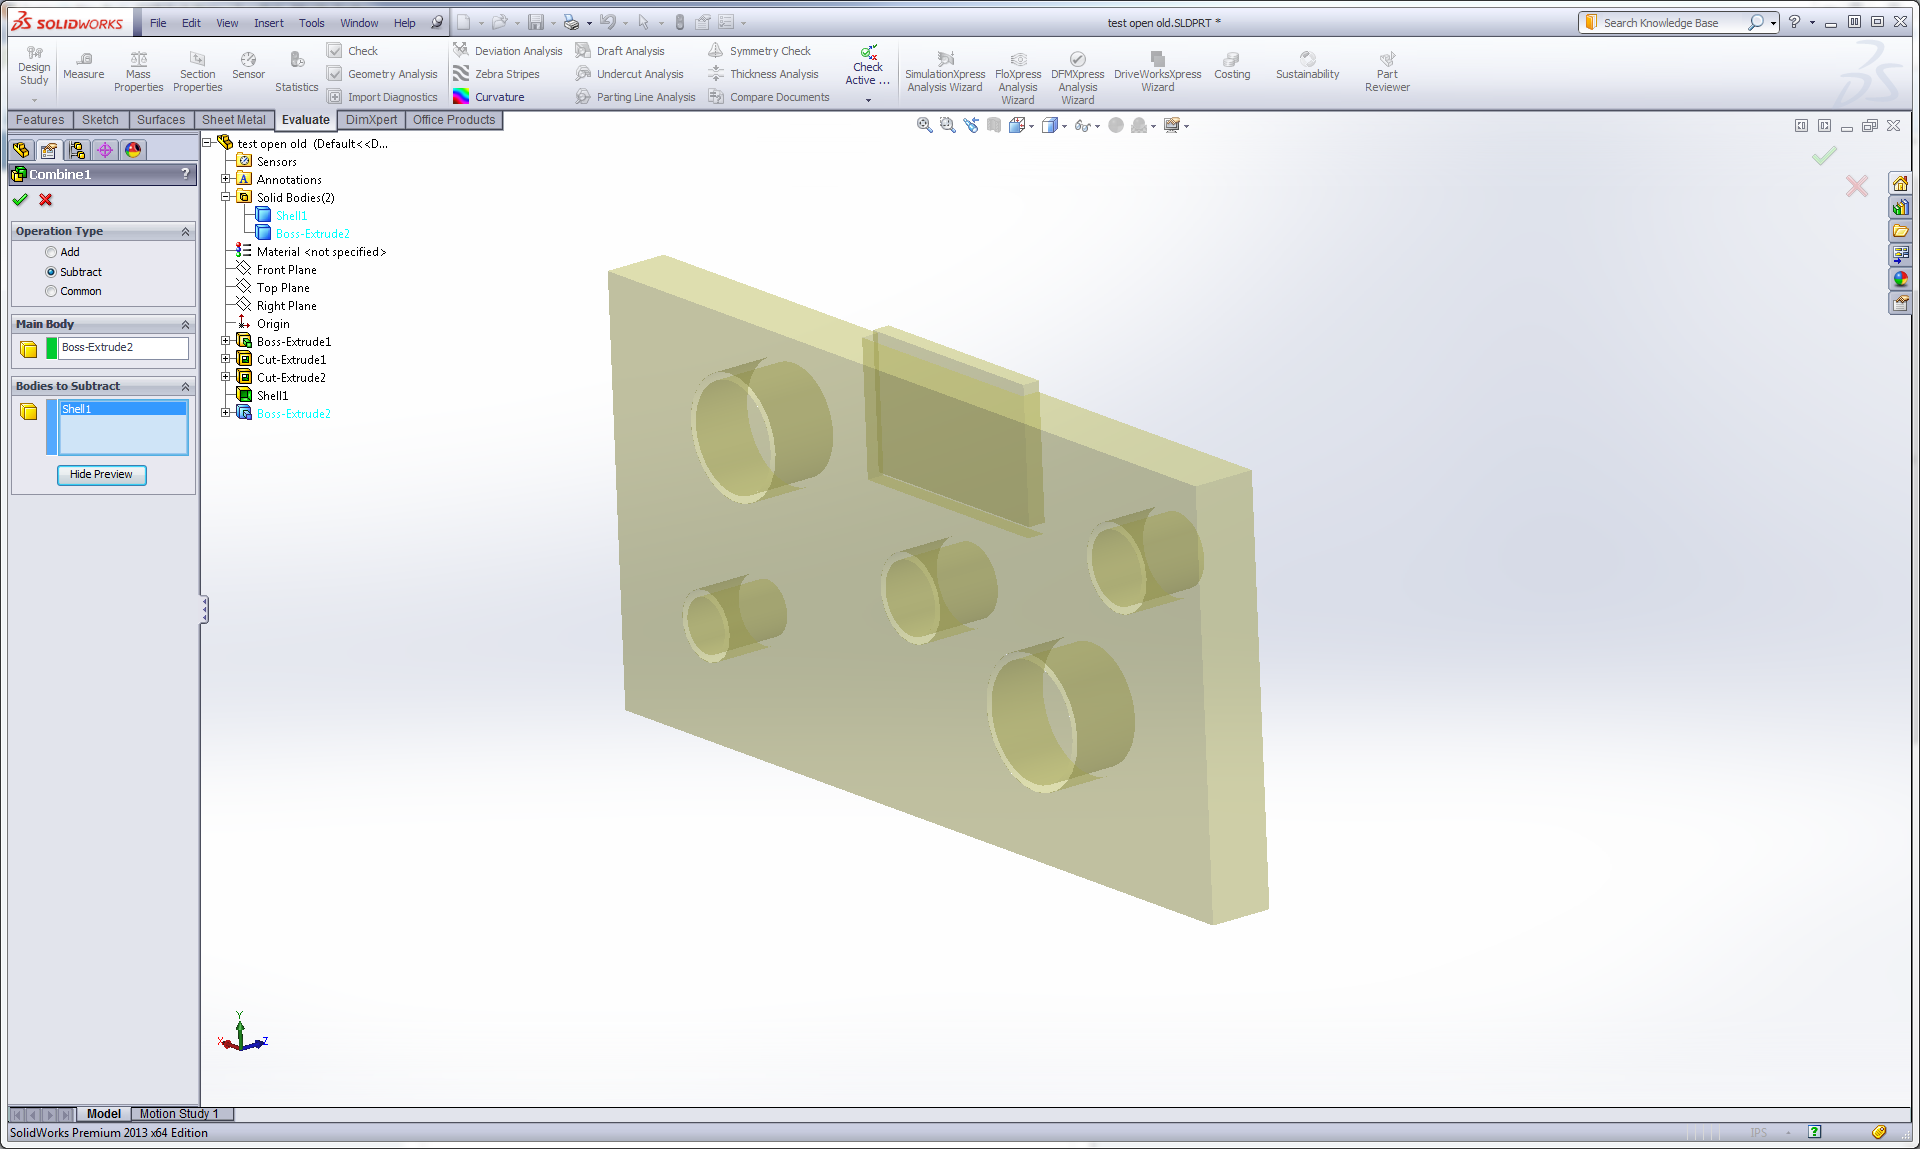Switch to the Sheet Metal tab
This screenshot has height=1149, width=1920.
point(233,120)
